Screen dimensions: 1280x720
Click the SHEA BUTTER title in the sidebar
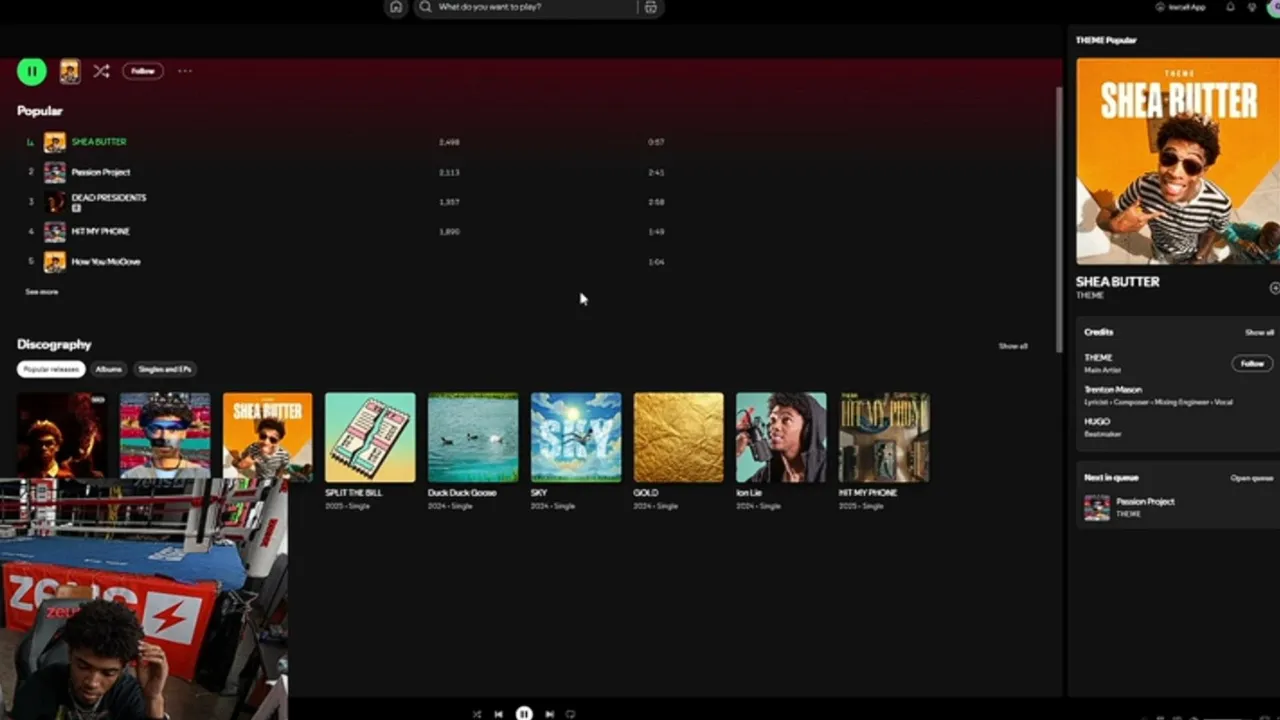(1118, 282)
